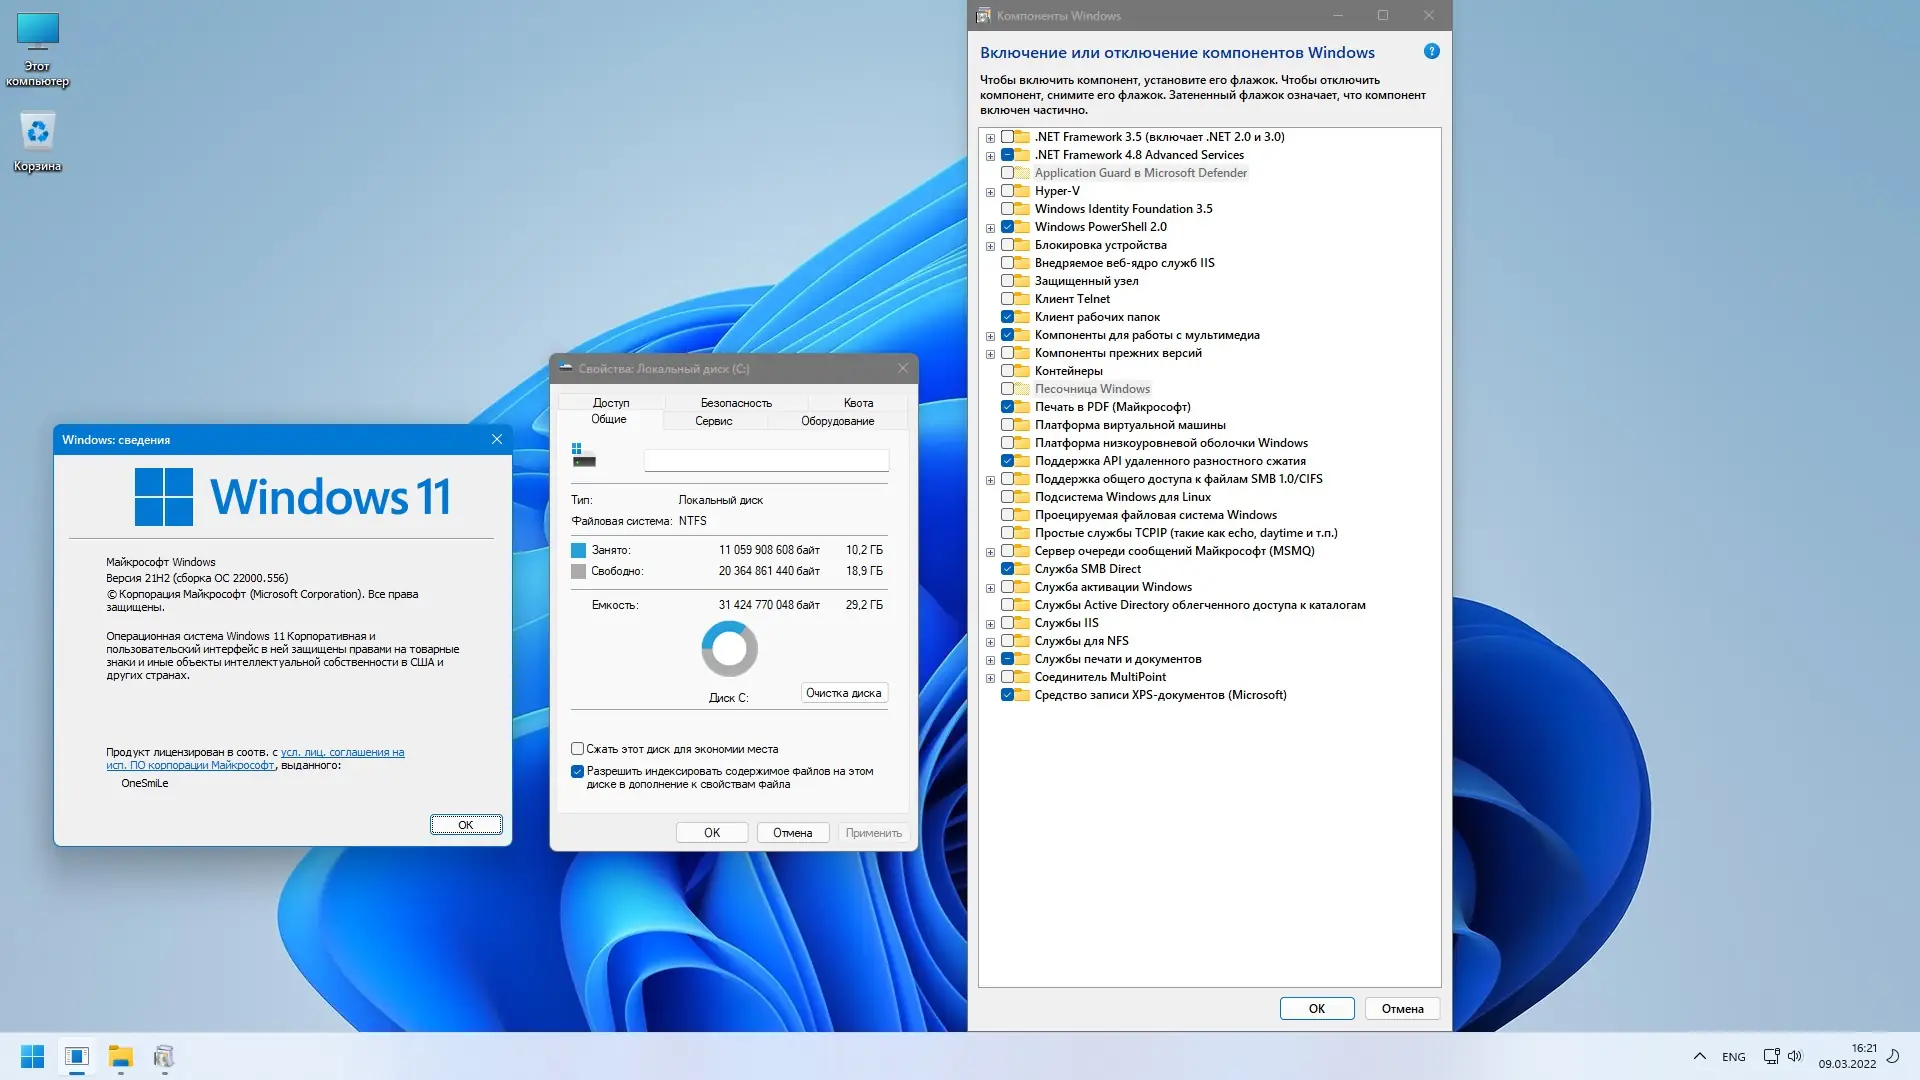Viewport: 1920px width, 1080px height.
Task: Click the volume icon in system tray
Action: click(1795, 1056)
